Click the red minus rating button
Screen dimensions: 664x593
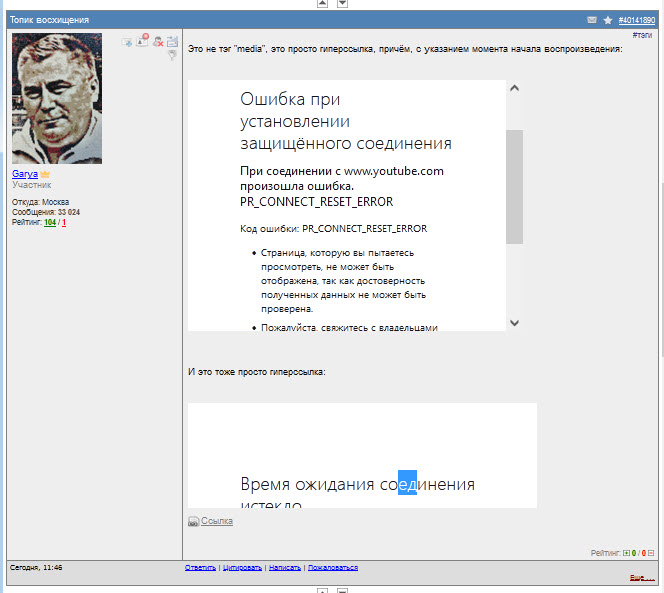point(651,552)
